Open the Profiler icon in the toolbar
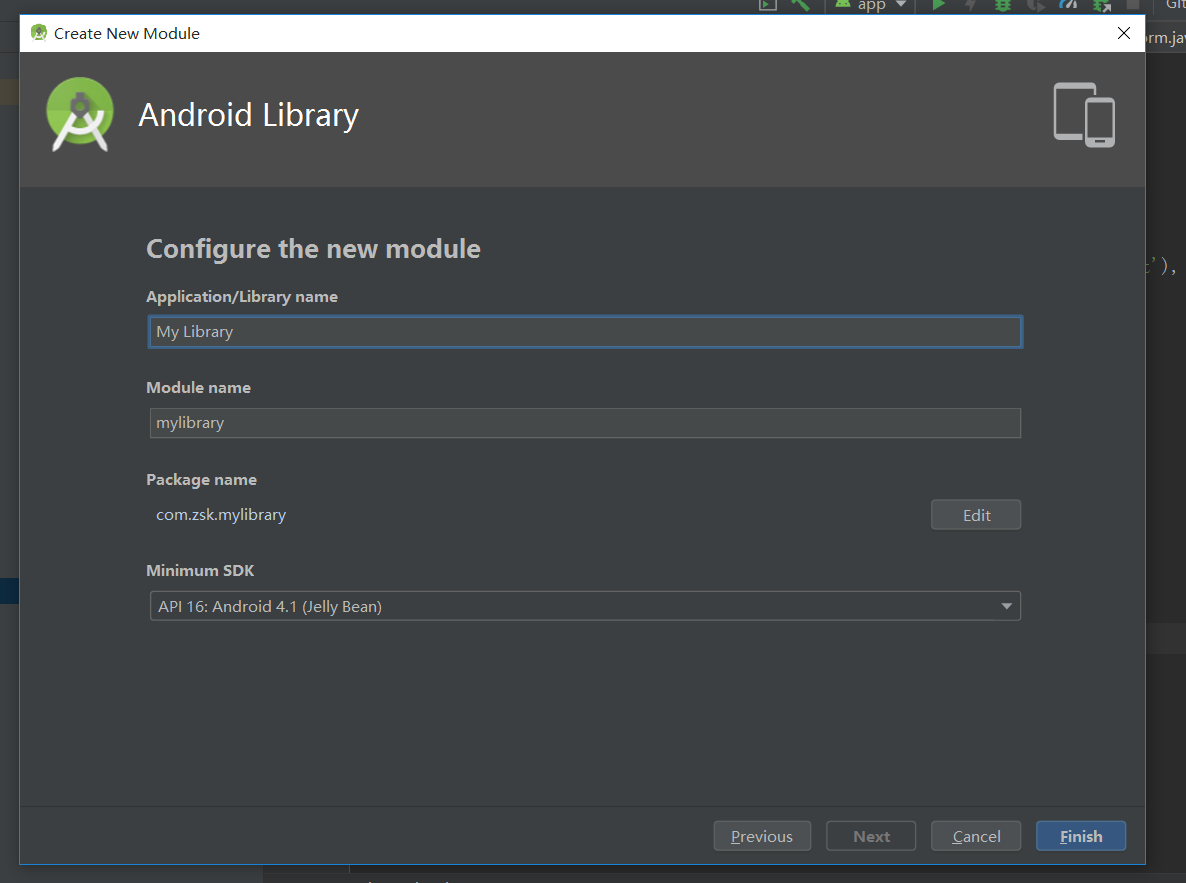 coord(1067,6)
